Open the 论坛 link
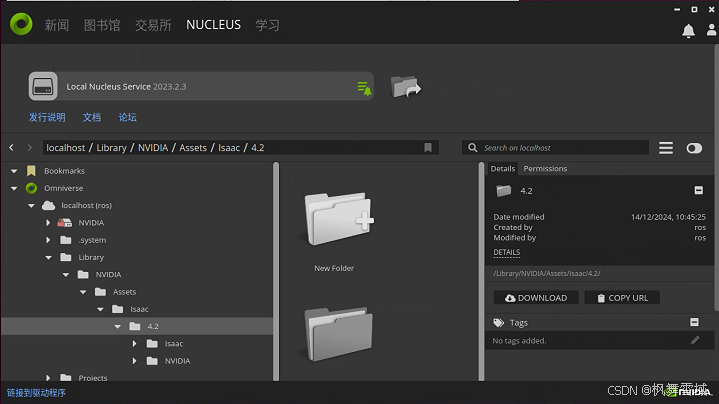This screenshot has height=404, width=719. [127, 117]
